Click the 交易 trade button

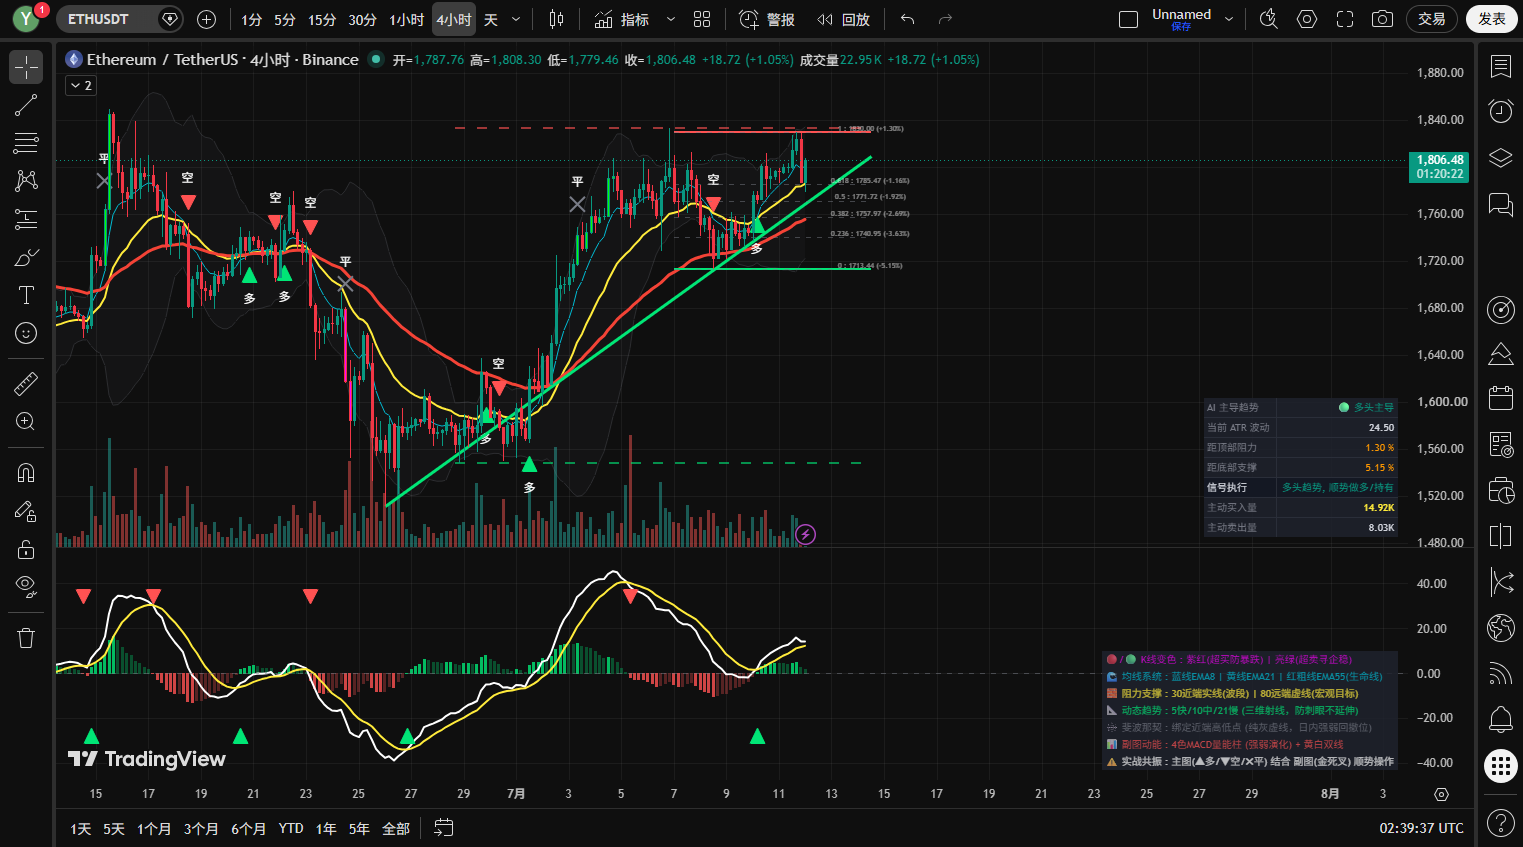[1432, 19]
